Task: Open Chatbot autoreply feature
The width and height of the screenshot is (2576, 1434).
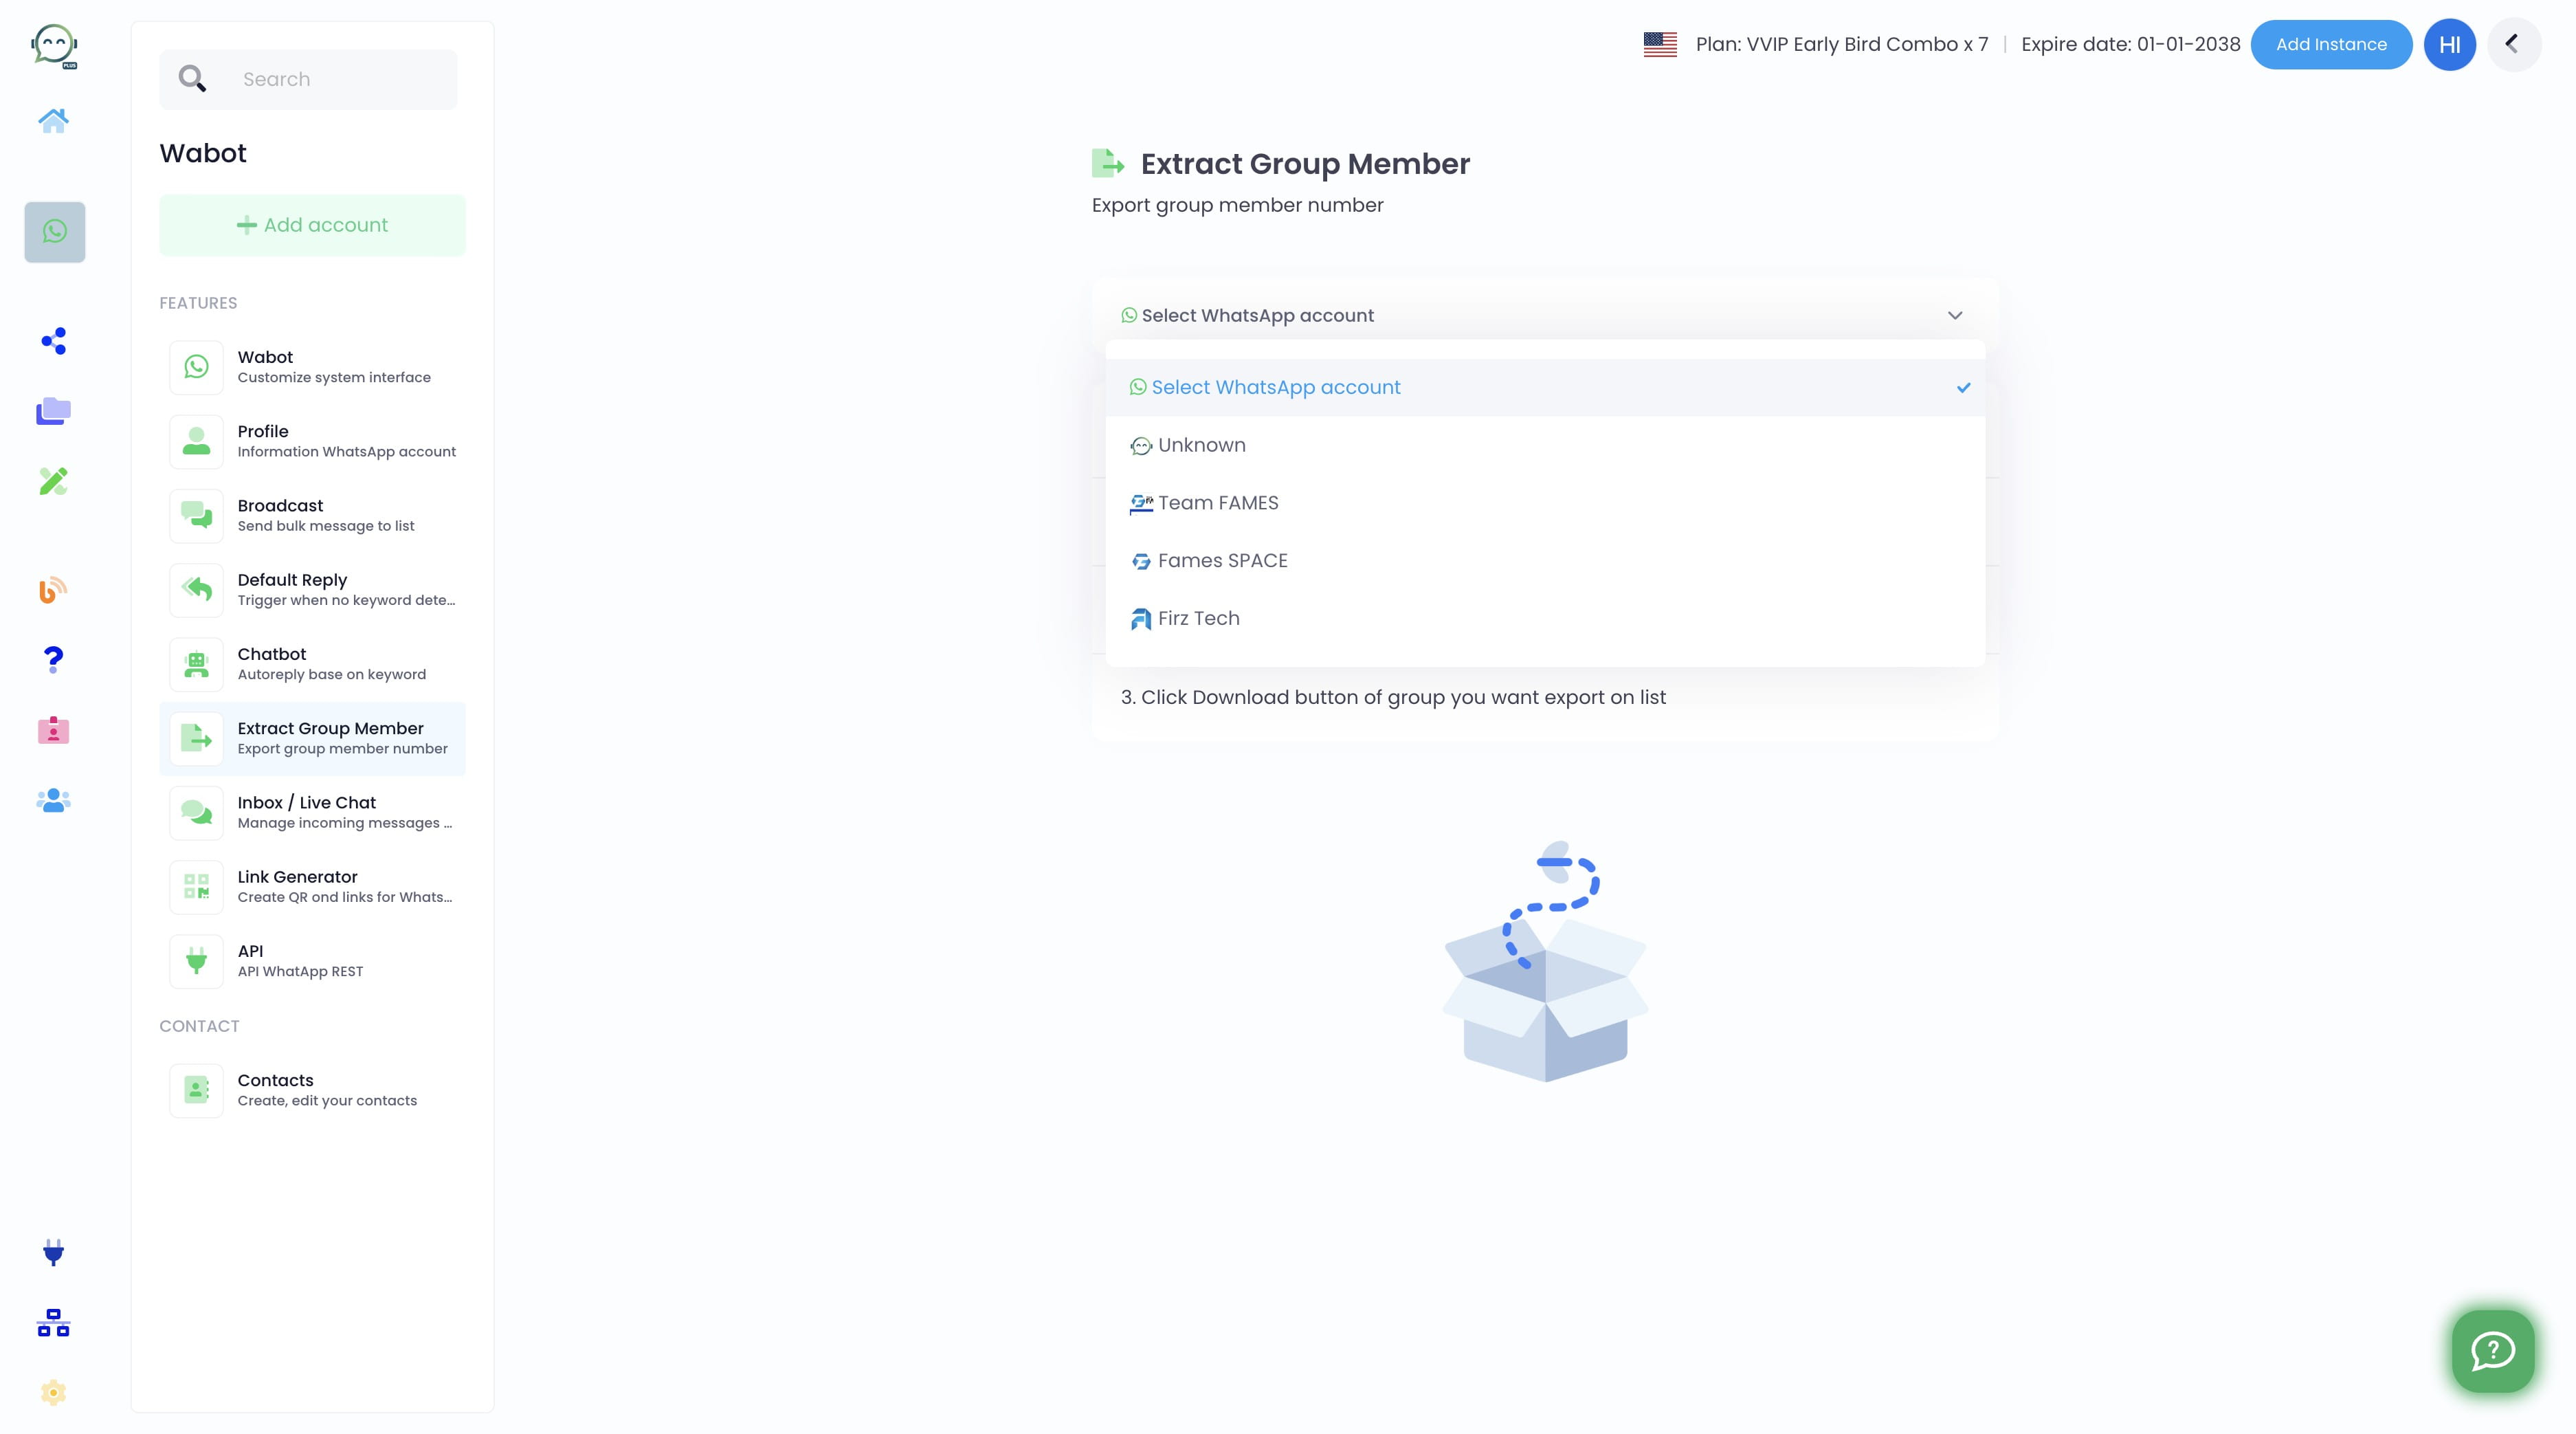Action: [x=313, y=664]
